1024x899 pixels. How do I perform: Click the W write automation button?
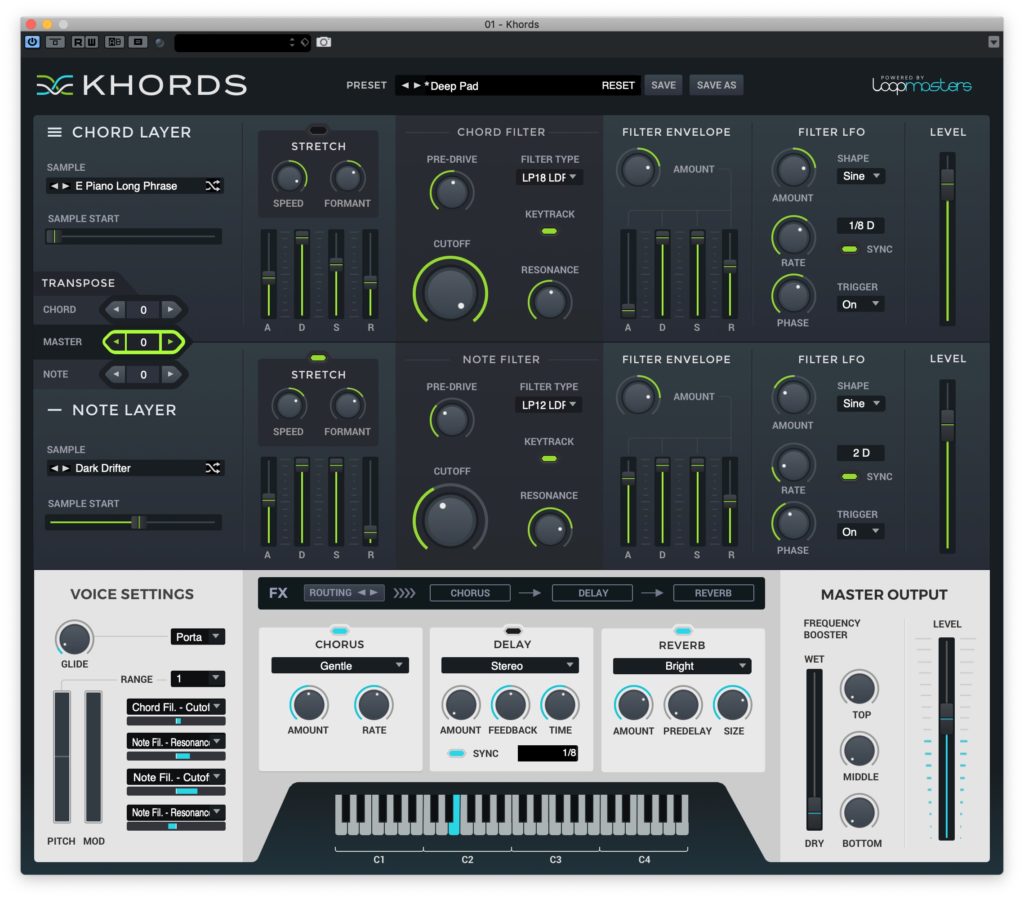(91, 42)
